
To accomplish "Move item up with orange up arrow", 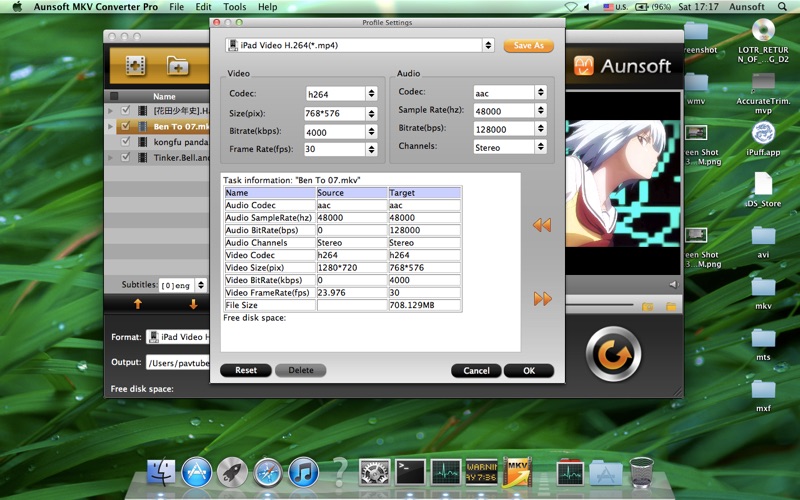I will click(x=138, y=303).
